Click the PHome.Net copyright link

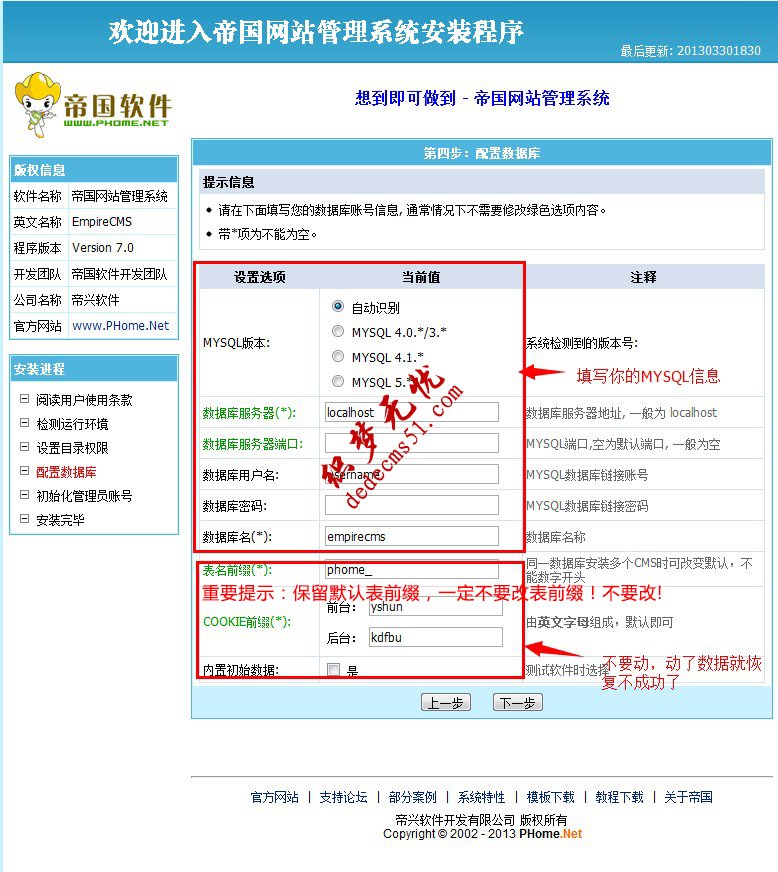pos(551,834)
